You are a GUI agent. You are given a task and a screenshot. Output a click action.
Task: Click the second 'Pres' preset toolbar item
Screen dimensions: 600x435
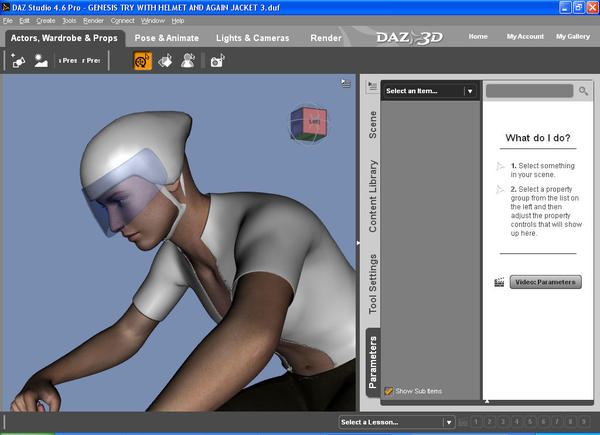[x=91, y=61]
